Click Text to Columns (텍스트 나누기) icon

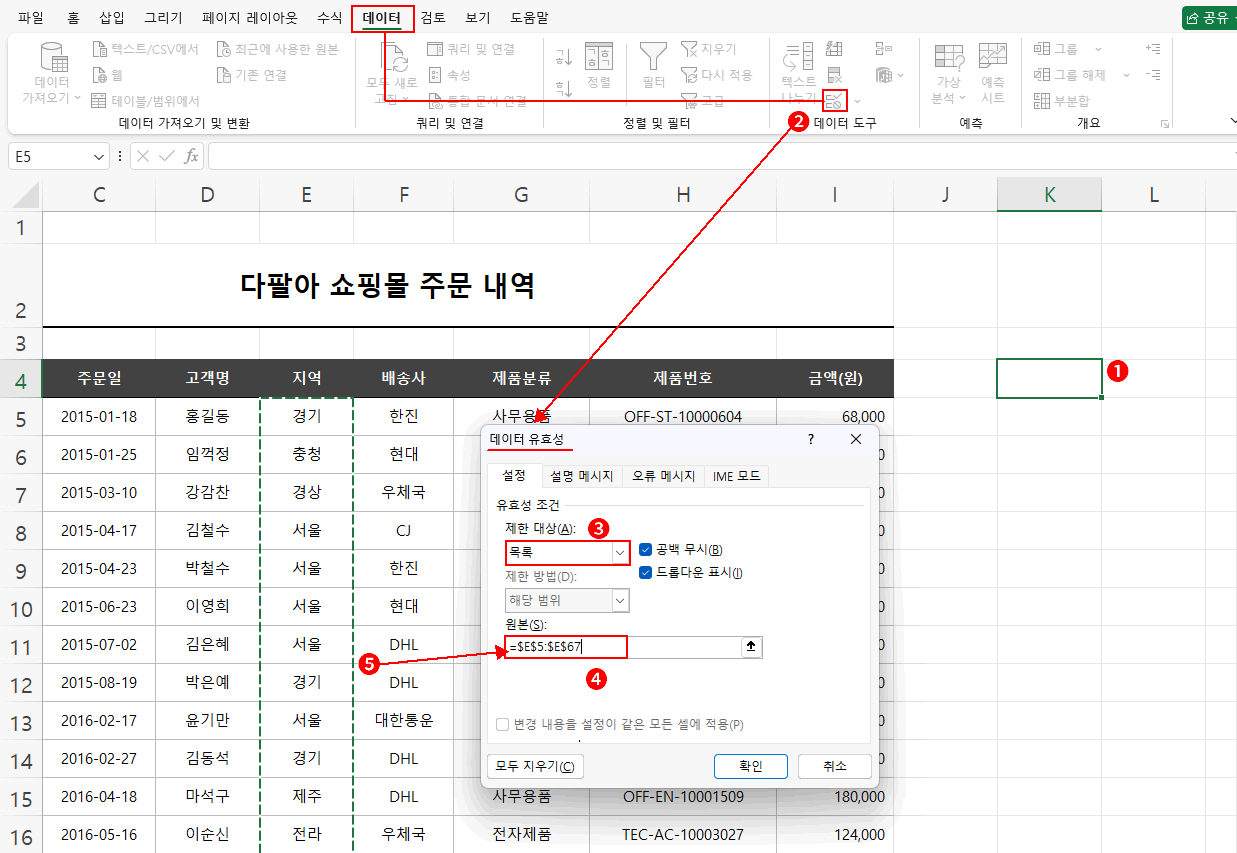pyautogui.click(x=798, y=58)
